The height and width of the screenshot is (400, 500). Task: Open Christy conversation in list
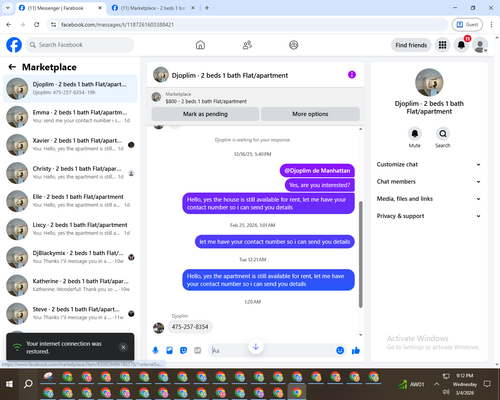70,173
